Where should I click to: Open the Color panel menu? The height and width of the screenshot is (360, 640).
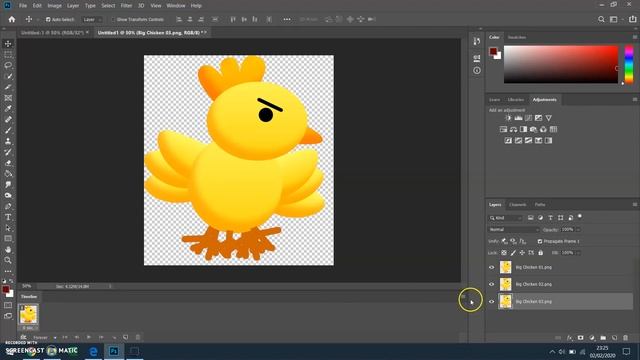pyautogui.click(x=635, y=37)
